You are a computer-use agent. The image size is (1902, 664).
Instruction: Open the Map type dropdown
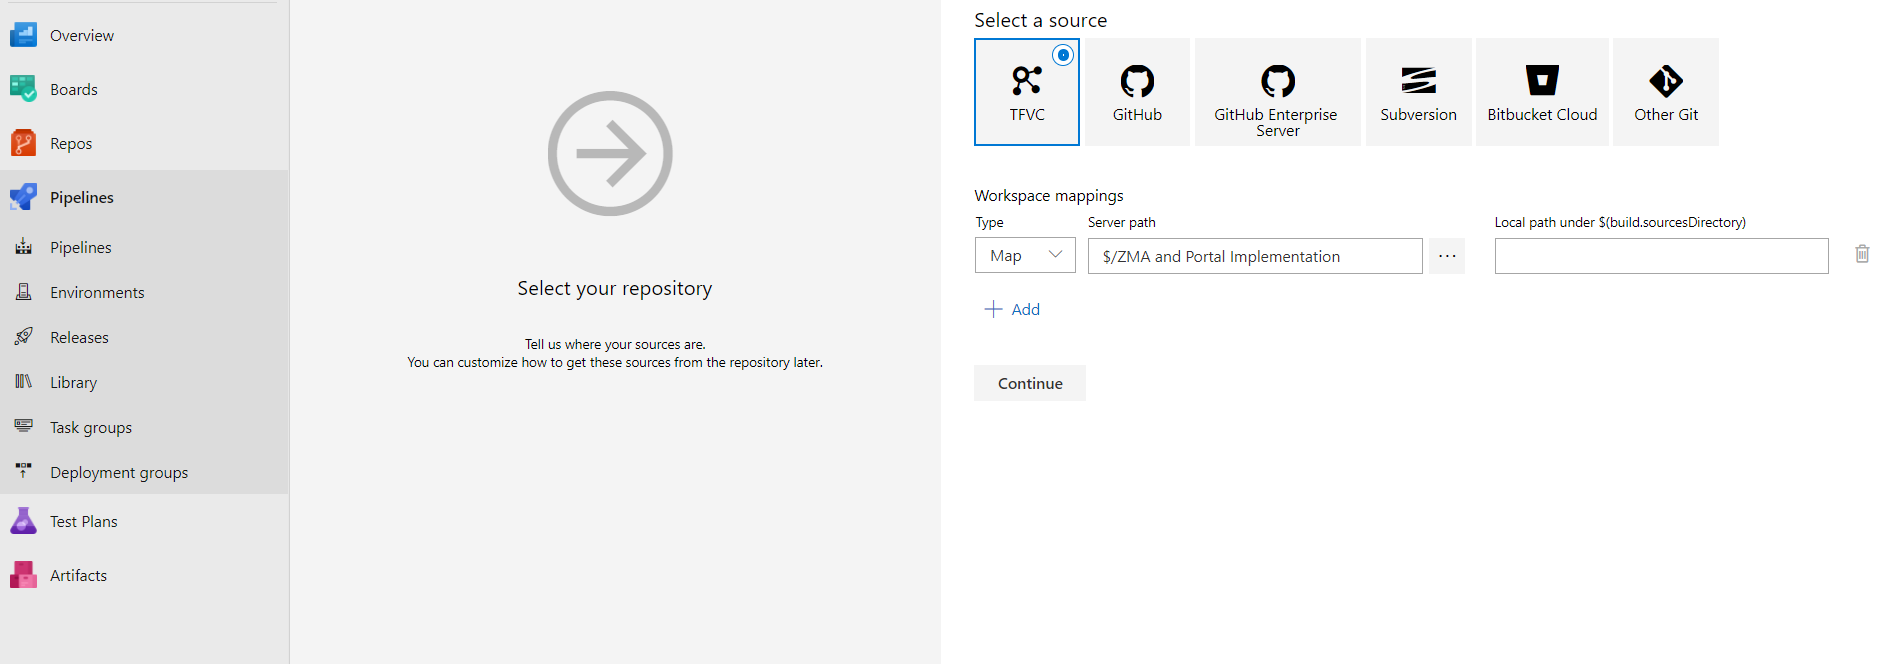point(1025,256)
